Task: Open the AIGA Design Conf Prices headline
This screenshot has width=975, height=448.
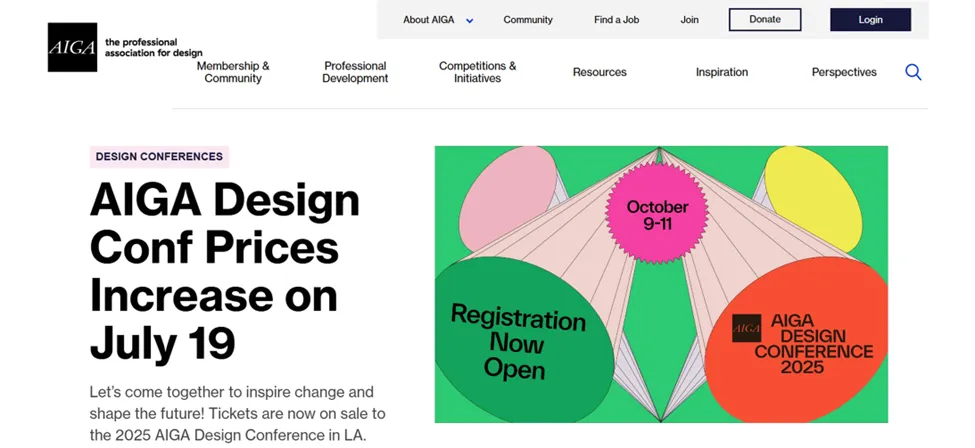Action: pos(225,271)
